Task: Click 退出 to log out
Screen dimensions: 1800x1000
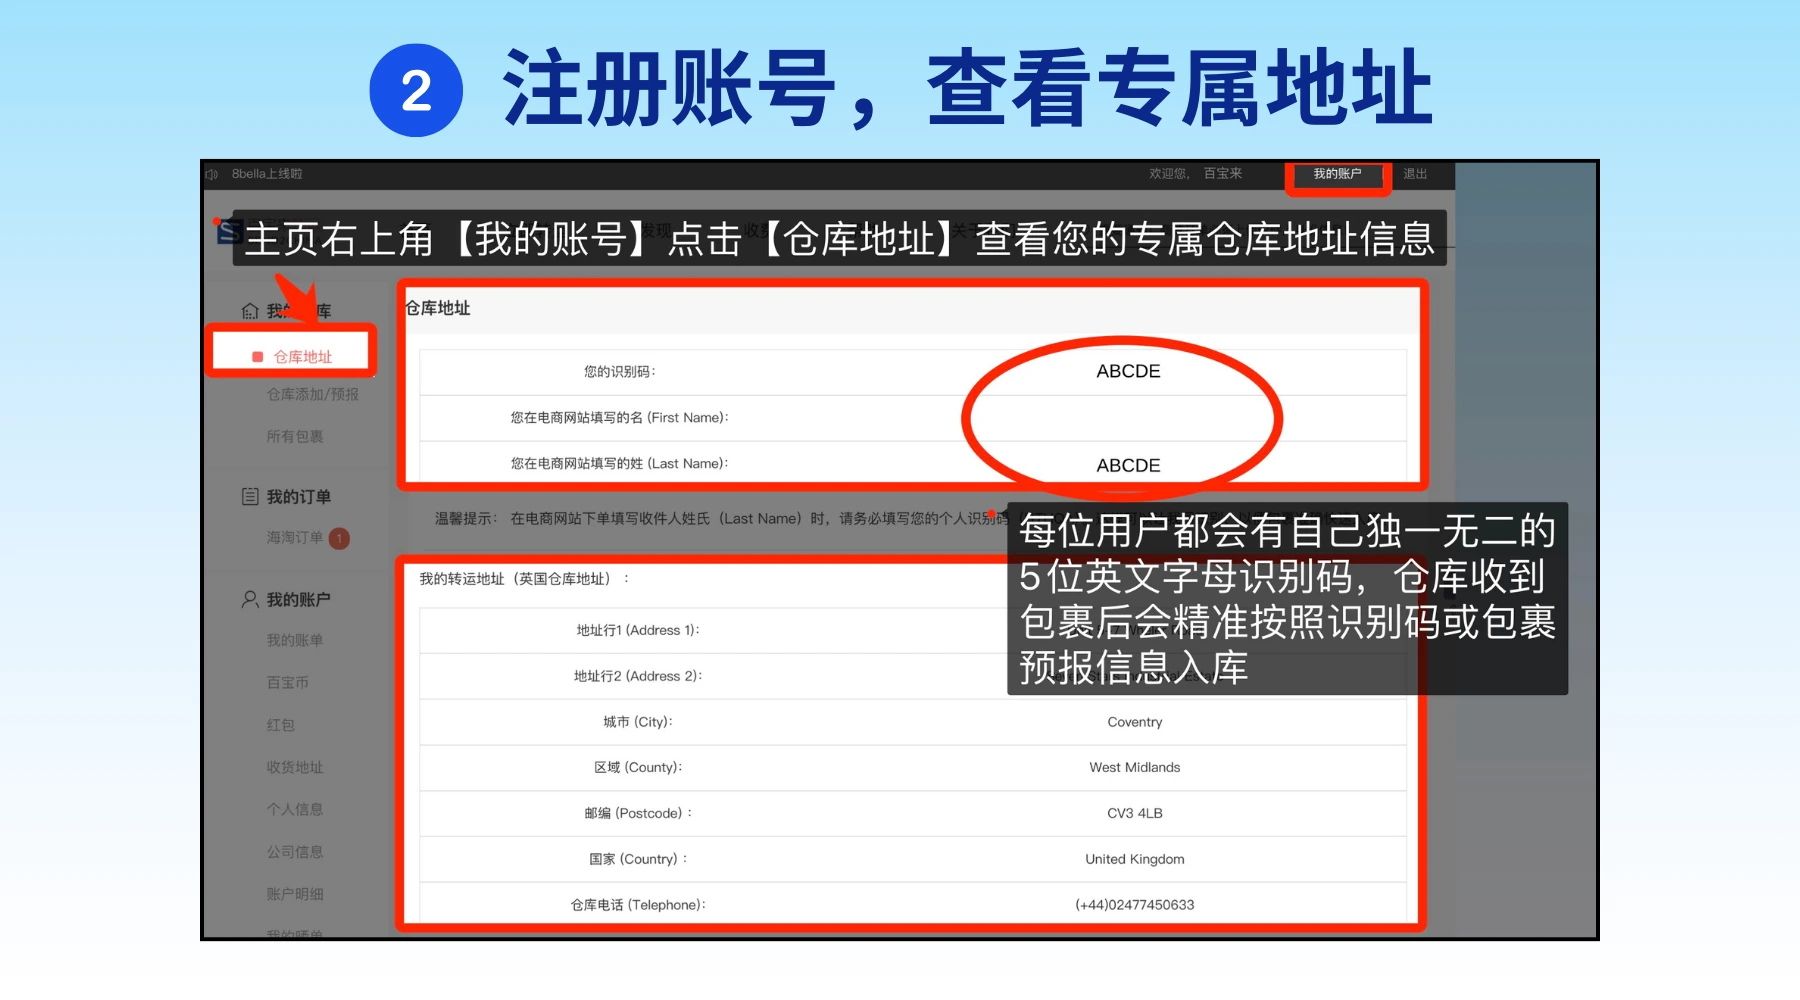Action: click(x=1415, y=174)
